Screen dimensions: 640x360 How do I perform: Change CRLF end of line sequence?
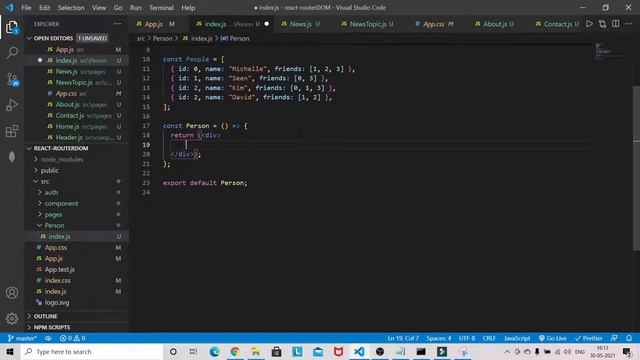489,338
